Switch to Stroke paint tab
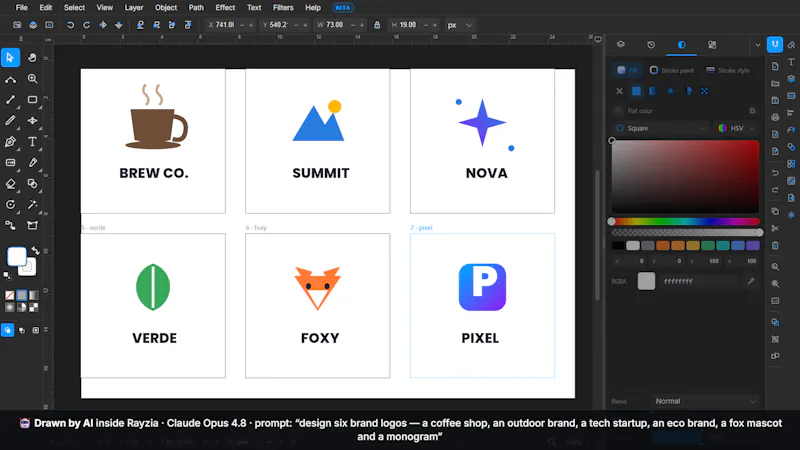800x450 pixels. (671, 70)
